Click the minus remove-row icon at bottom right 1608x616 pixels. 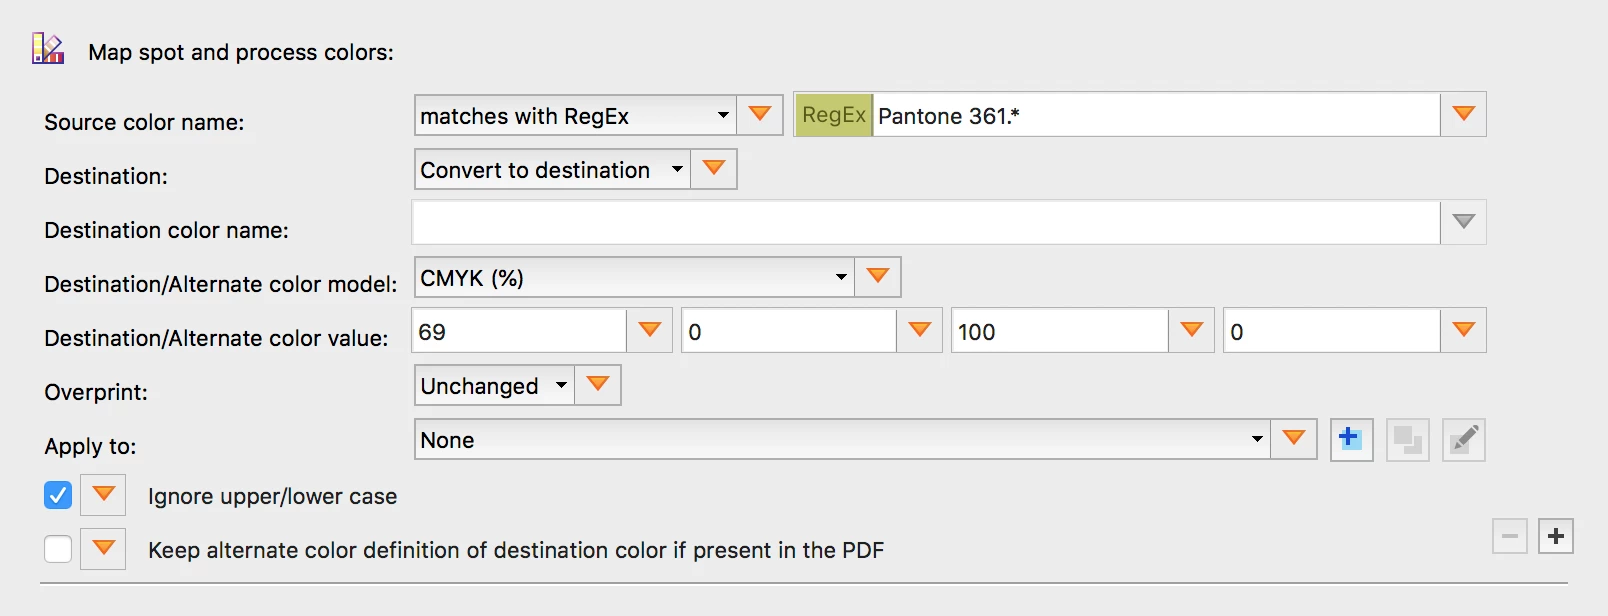tap(1509, 536)
